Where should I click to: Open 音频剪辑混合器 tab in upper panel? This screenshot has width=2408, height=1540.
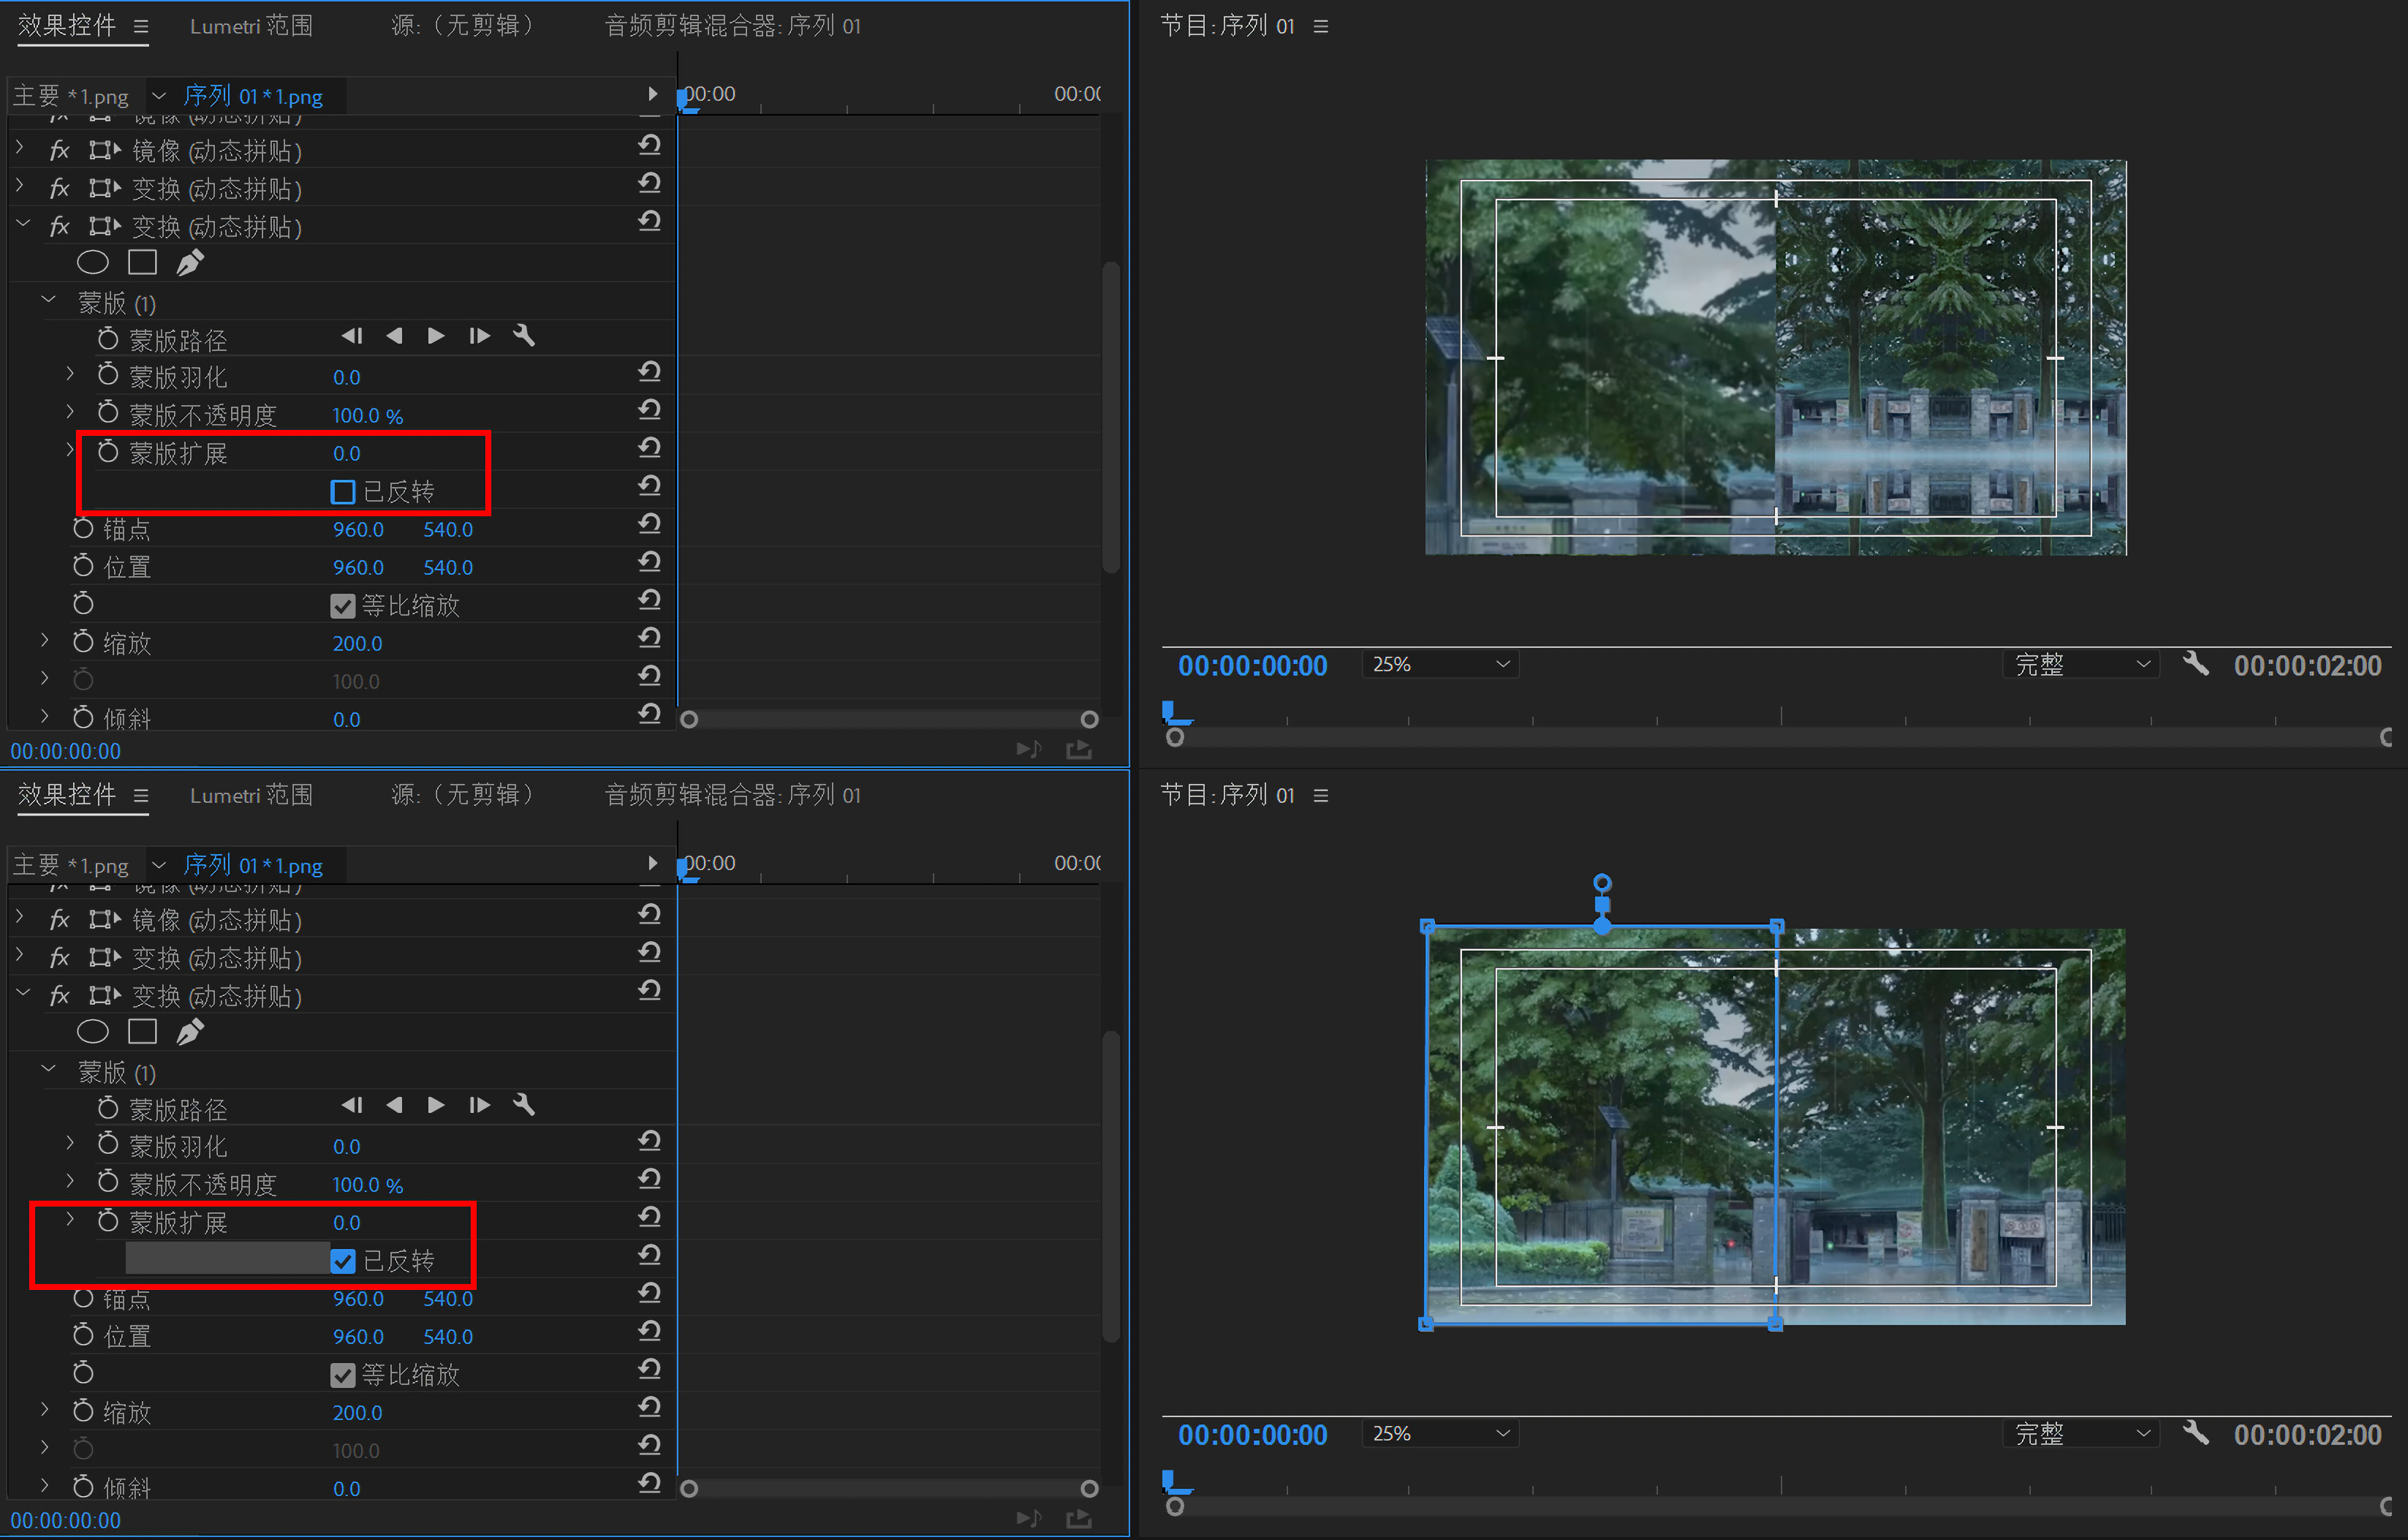point(732,26)
